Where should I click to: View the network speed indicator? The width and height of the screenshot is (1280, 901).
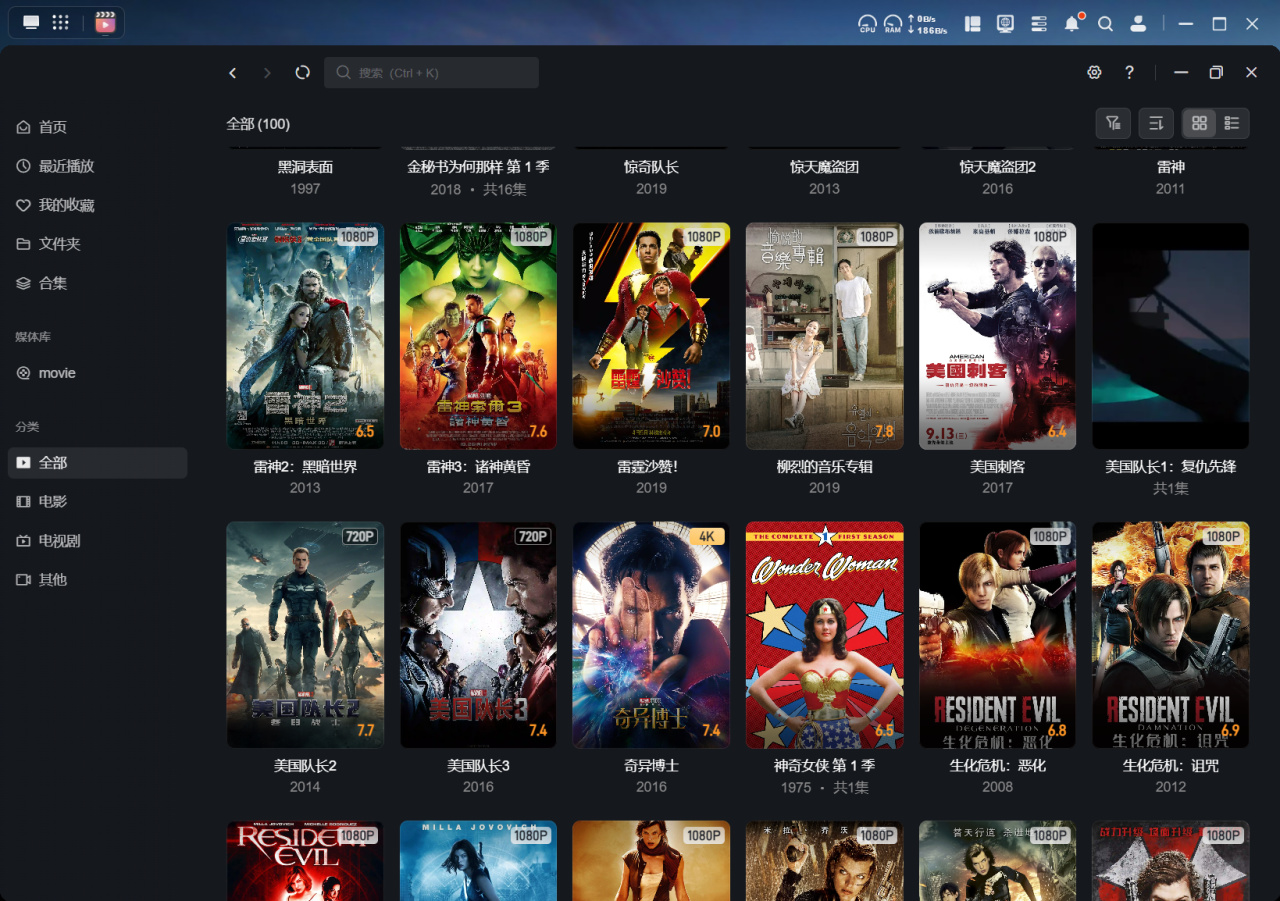point(927,24)
